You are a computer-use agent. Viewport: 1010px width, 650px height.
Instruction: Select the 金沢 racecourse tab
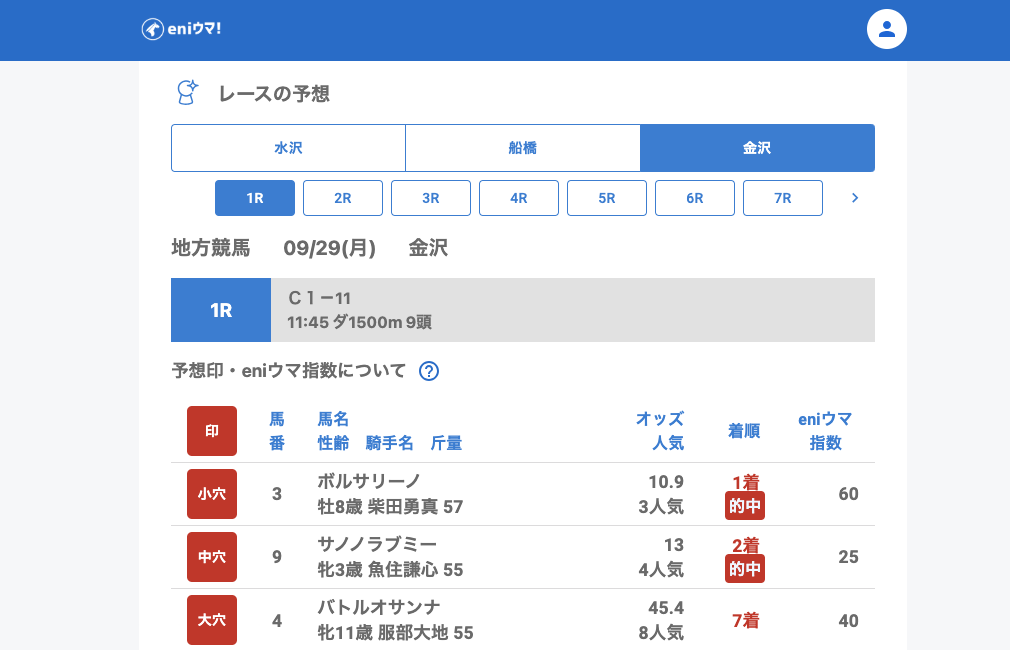tap(757, 148)
